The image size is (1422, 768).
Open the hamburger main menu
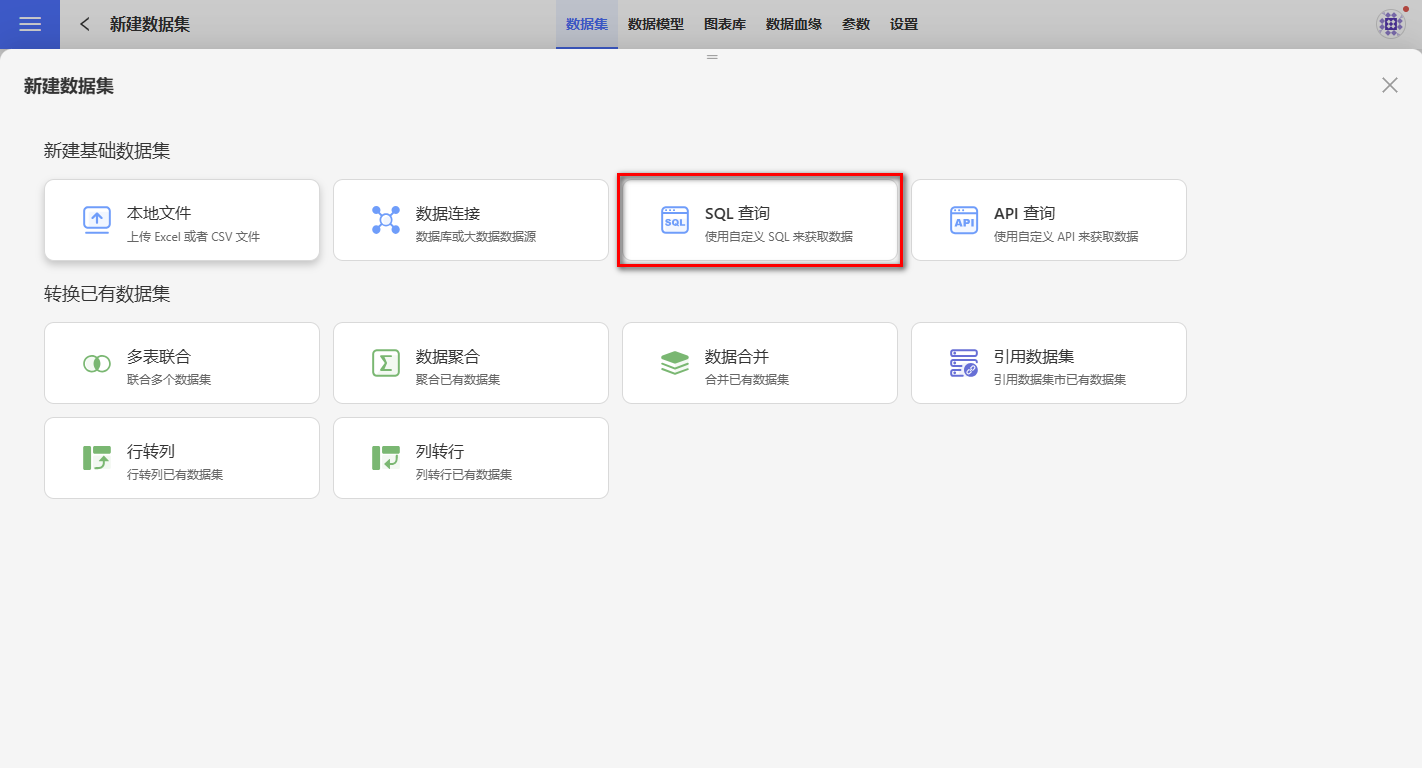point(30,24)
